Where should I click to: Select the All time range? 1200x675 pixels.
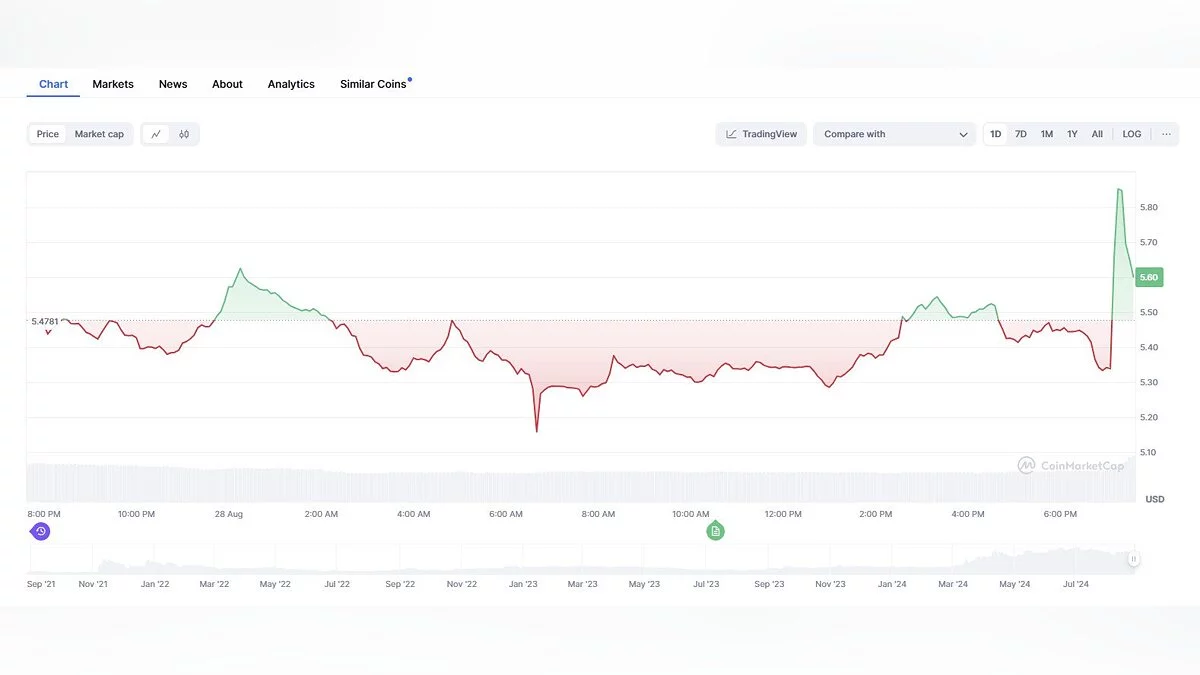1097,134
